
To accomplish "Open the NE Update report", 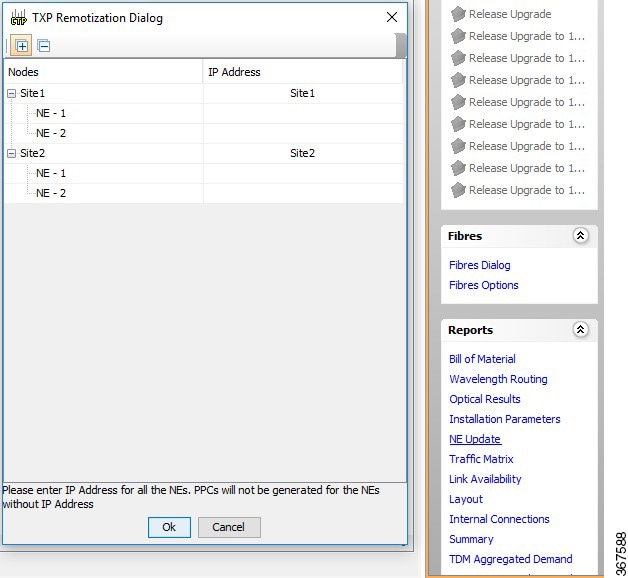I will coord(475,439).
